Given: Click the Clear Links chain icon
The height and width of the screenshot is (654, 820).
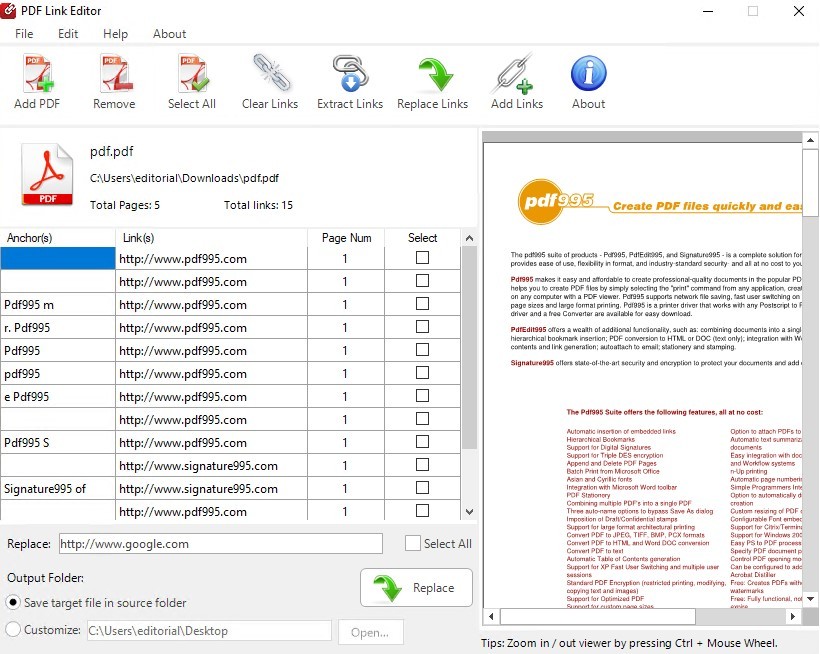Looking at the screenshot, I should click(271, 72).
